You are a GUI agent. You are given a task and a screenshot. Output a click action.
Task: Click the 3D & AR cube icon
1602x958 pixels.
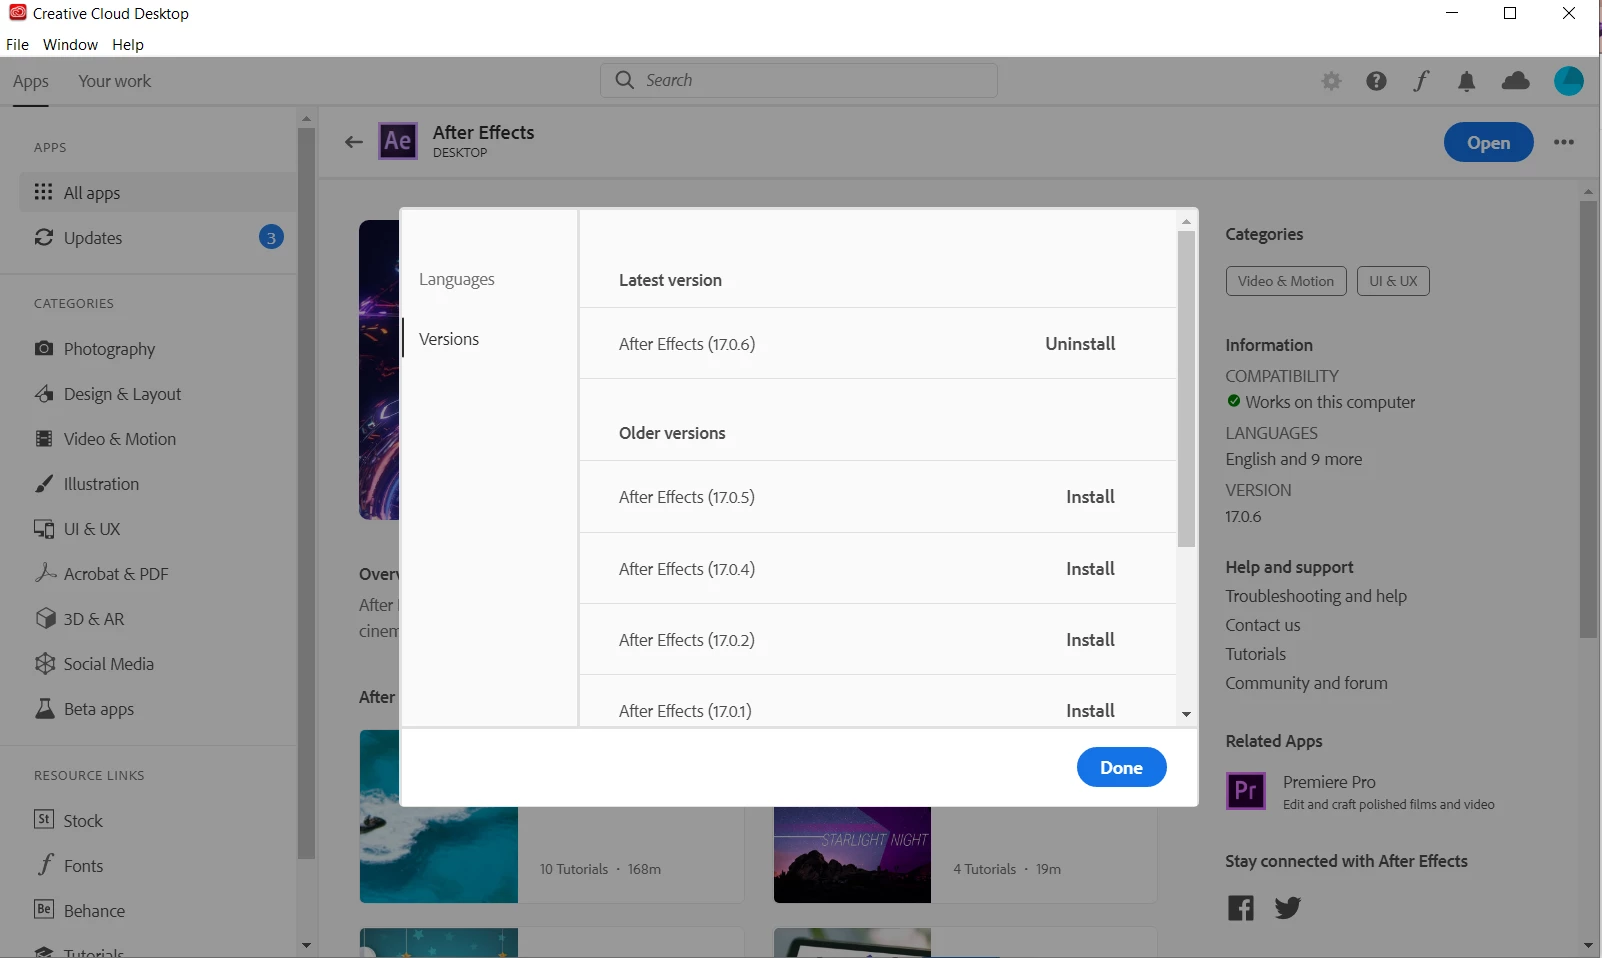tap(45, 618)
